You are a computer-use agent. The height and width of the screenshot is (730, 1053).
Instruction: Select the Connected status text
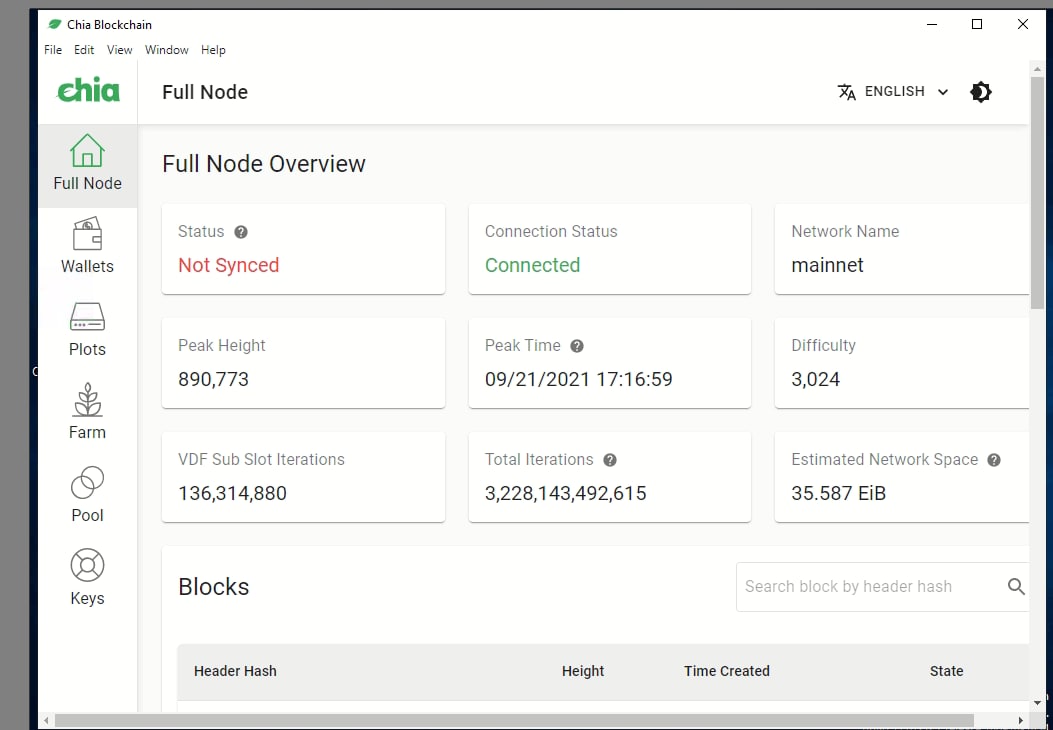click(533, 265)
